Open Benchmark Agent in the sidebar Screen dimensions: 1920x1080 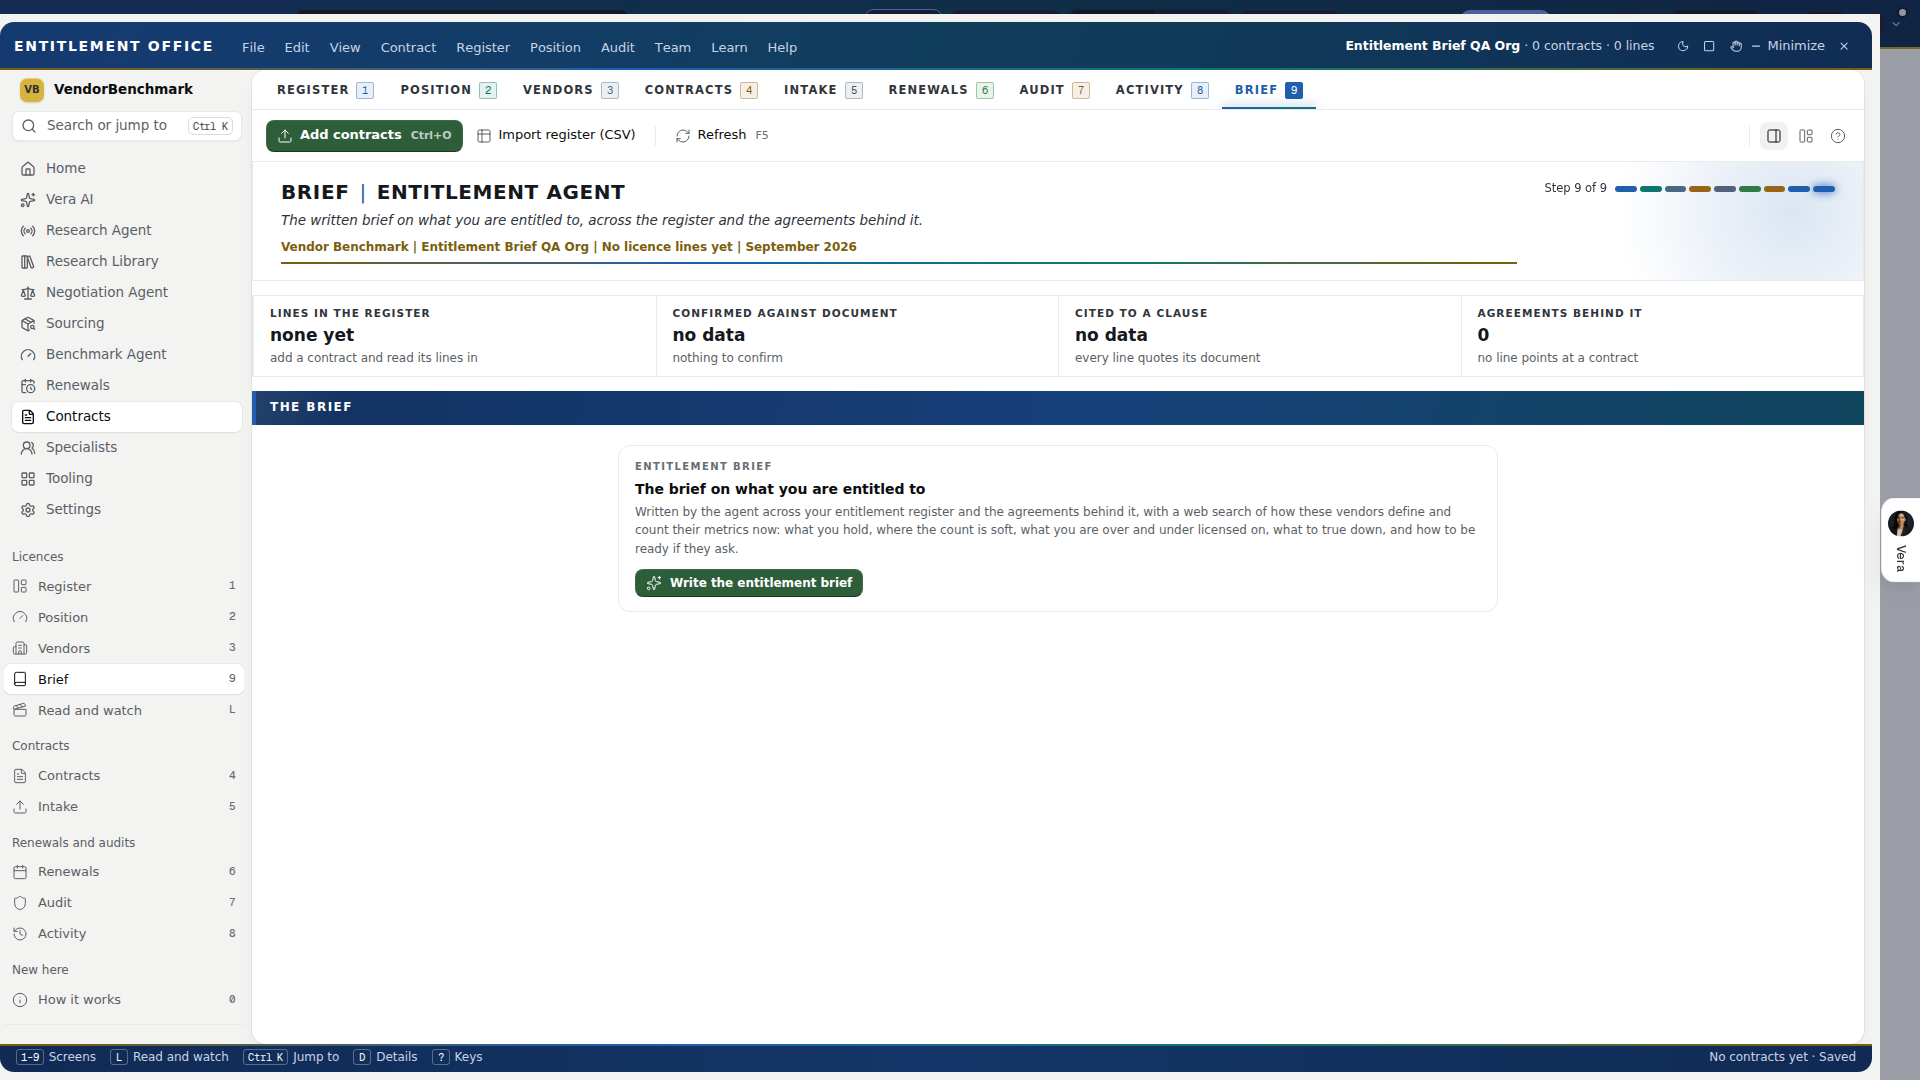pyautogui.click(x=127, y=354)
